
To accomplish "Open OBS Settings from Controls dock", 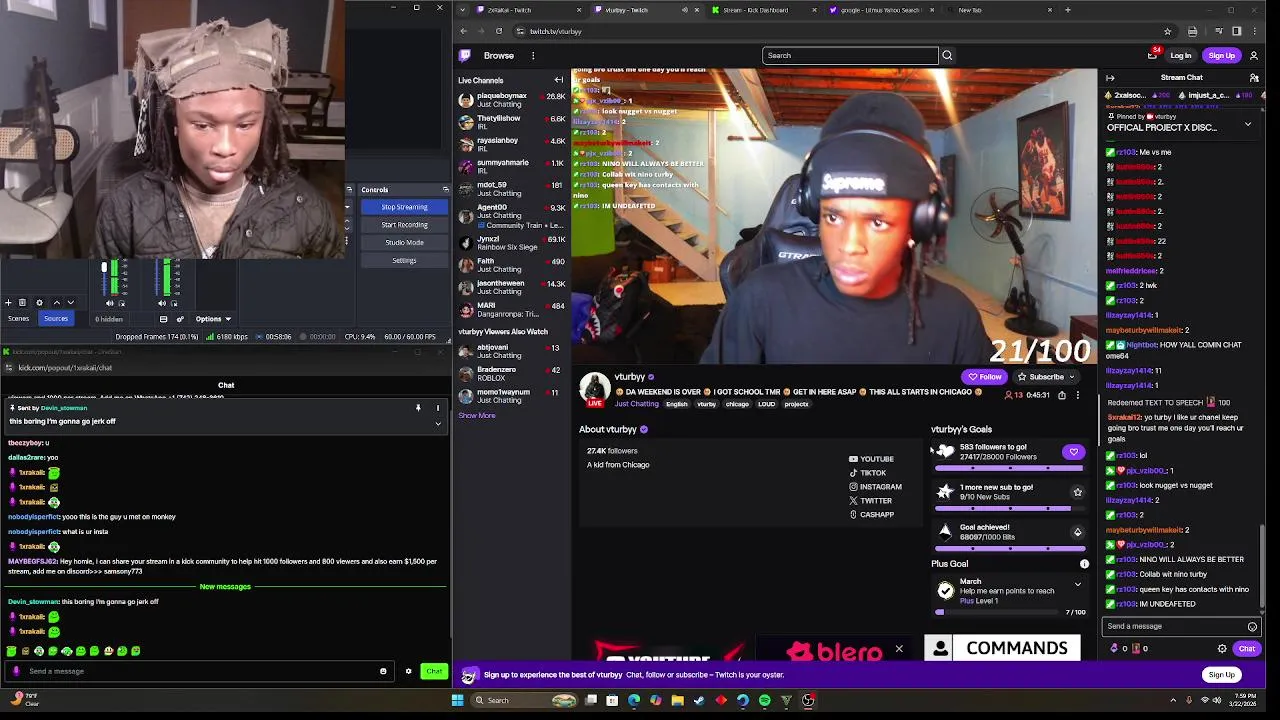I will point(404,261).
